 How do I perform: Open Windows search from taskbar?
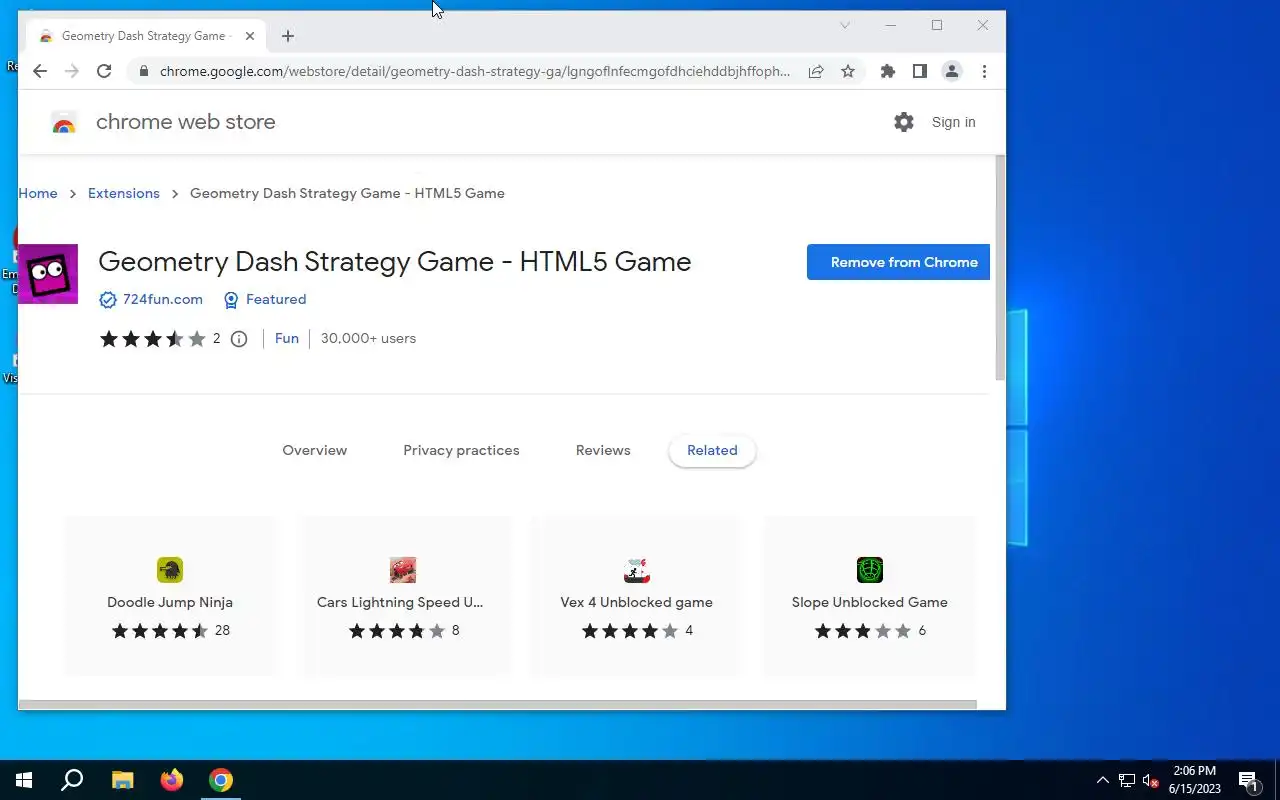[x=72, y=780]
